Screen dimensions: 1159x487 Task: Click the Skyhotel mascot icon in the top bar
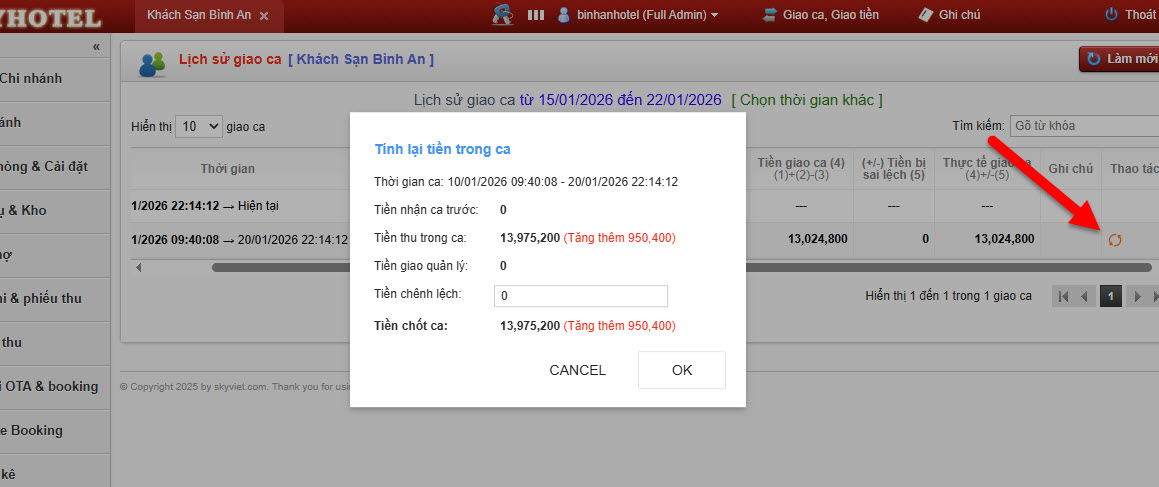coord(503,15)
